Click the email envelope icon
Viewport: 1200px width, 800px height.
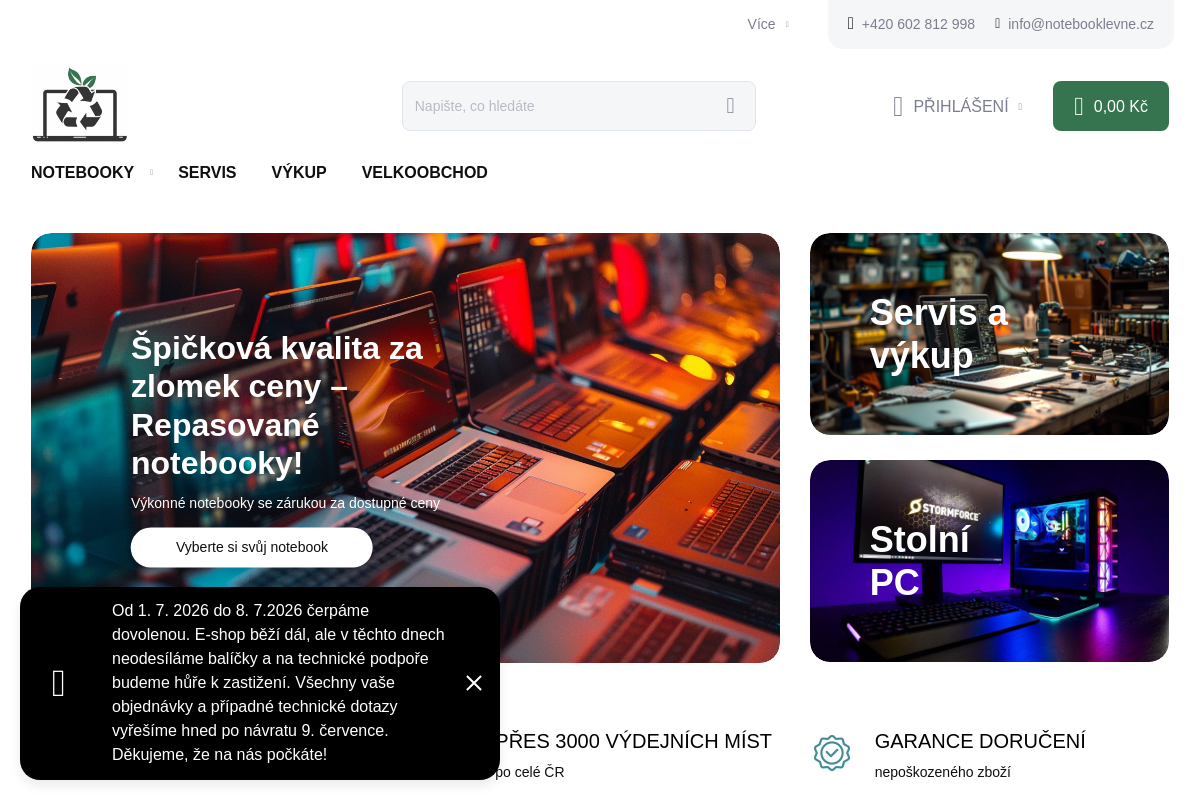[x=997, y=23]
